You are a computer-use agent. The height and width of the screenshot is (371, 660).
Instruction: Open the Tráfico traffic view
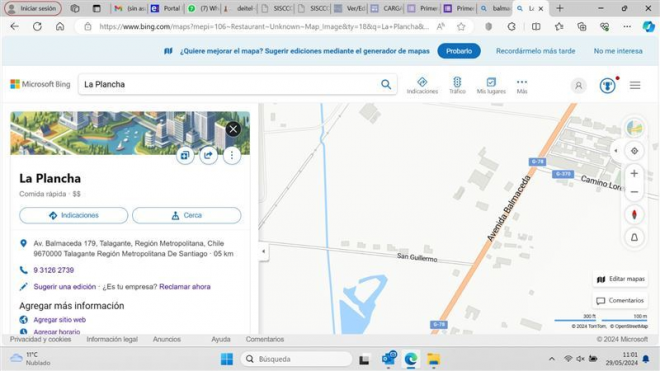click(457, 85)
